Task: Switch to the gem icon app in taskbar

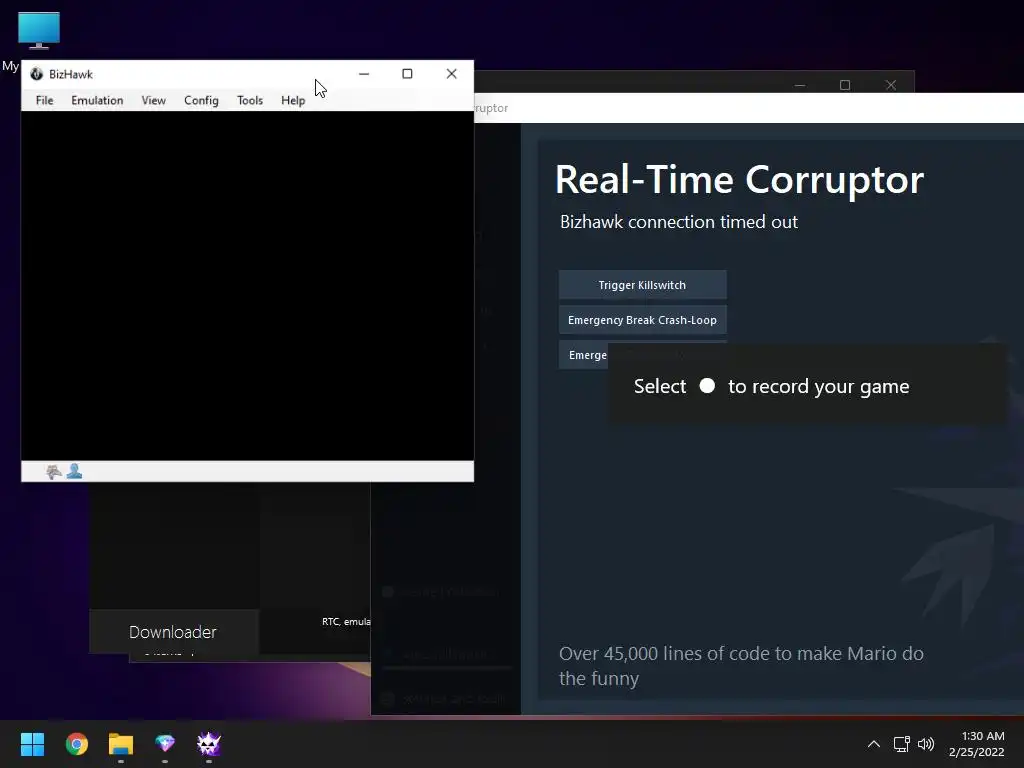Action: click(x=165, y=743)
